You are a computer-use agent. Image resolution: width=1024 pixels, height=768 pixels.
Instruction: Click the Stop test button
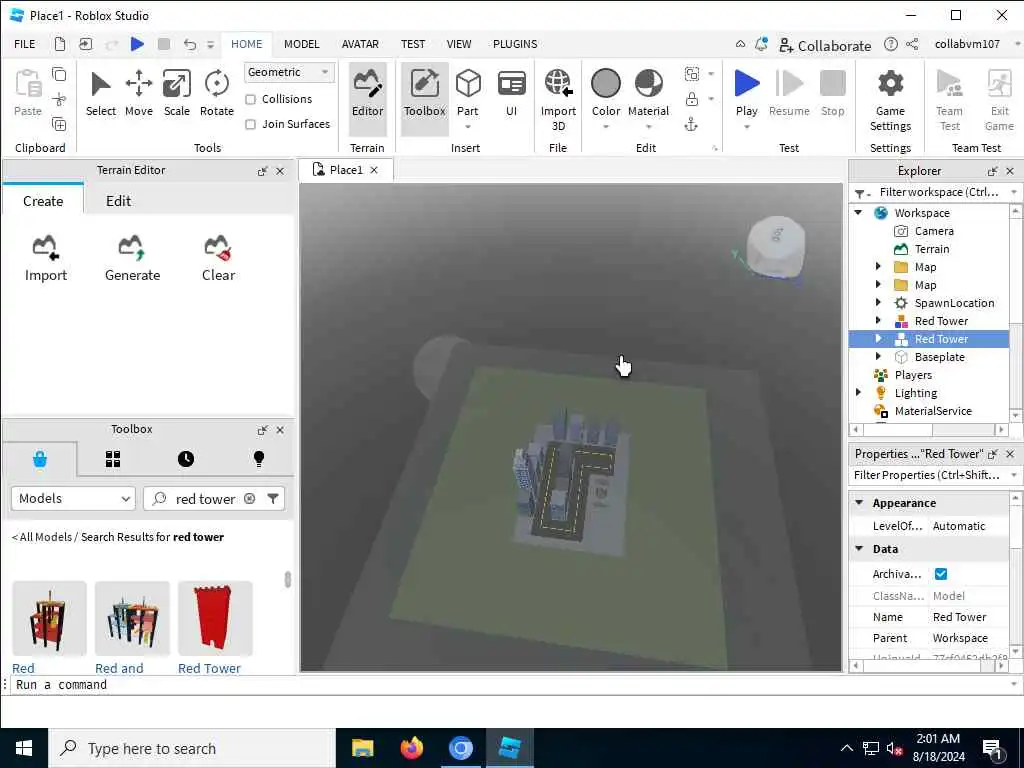[833, 95]
